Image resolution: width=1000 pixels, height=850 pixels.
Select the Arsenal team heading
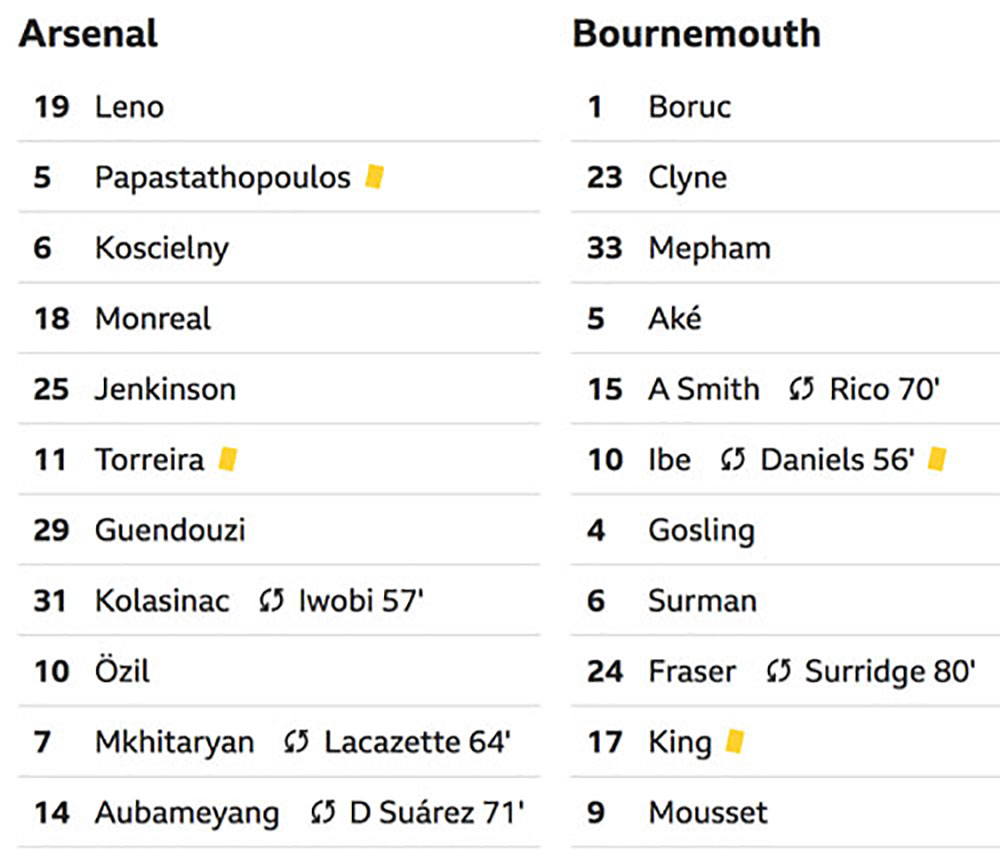(x=88, y=34)
